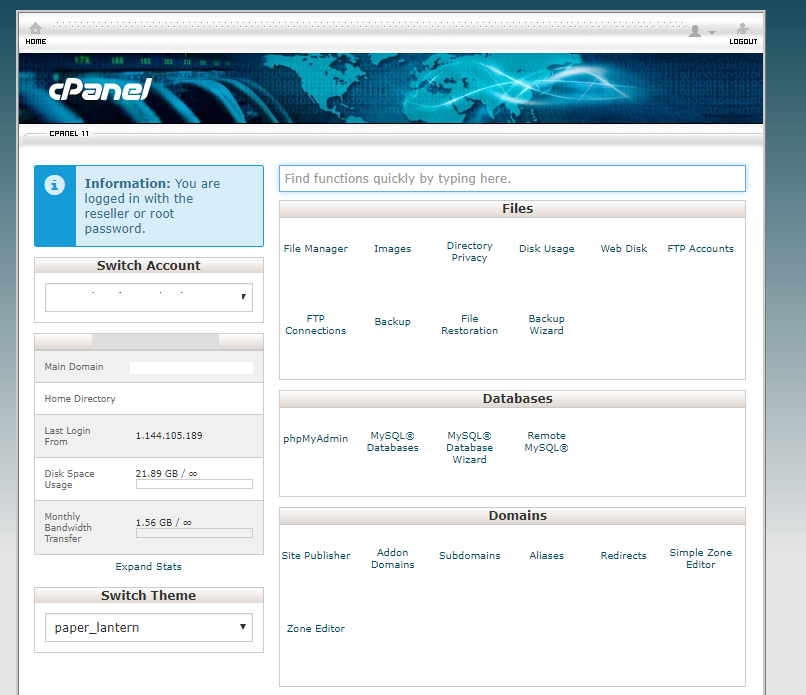806x695 pixels.
Task: Launch Site Publisher
Action: click(316, 555)
